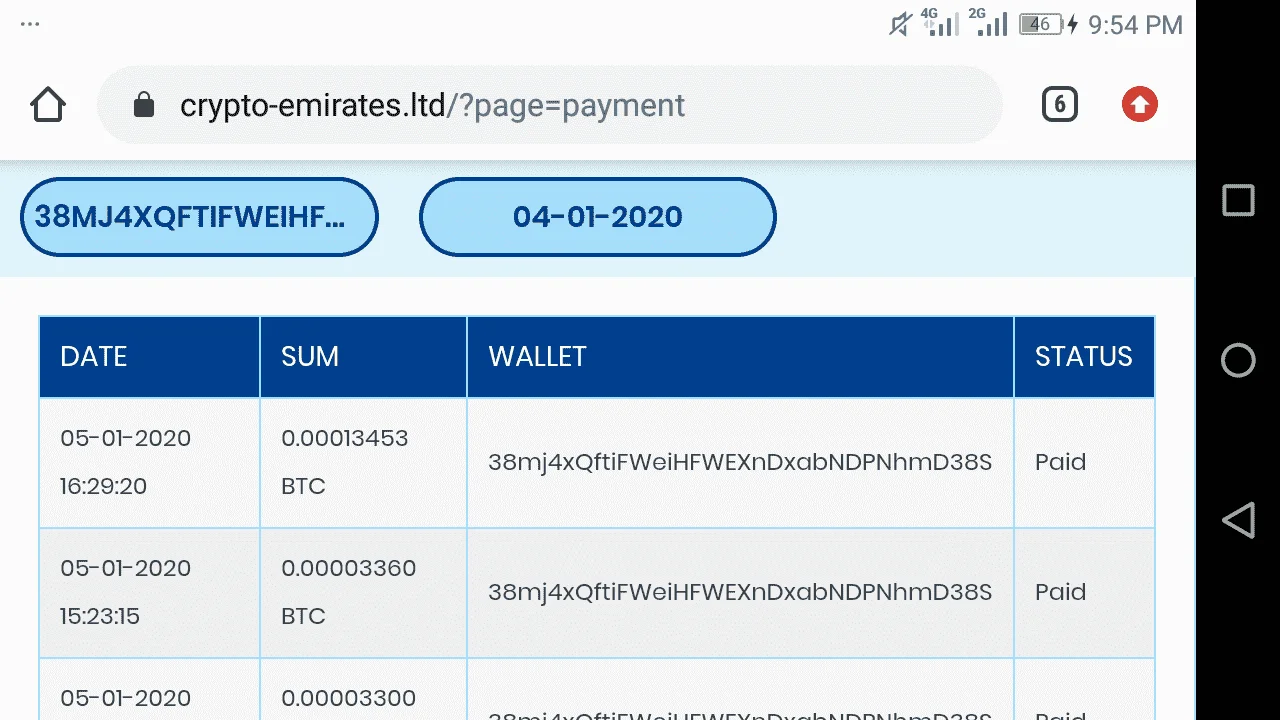Tap the Android back triangle button
Screen dimensions: 1280x720
point(1238,520)
